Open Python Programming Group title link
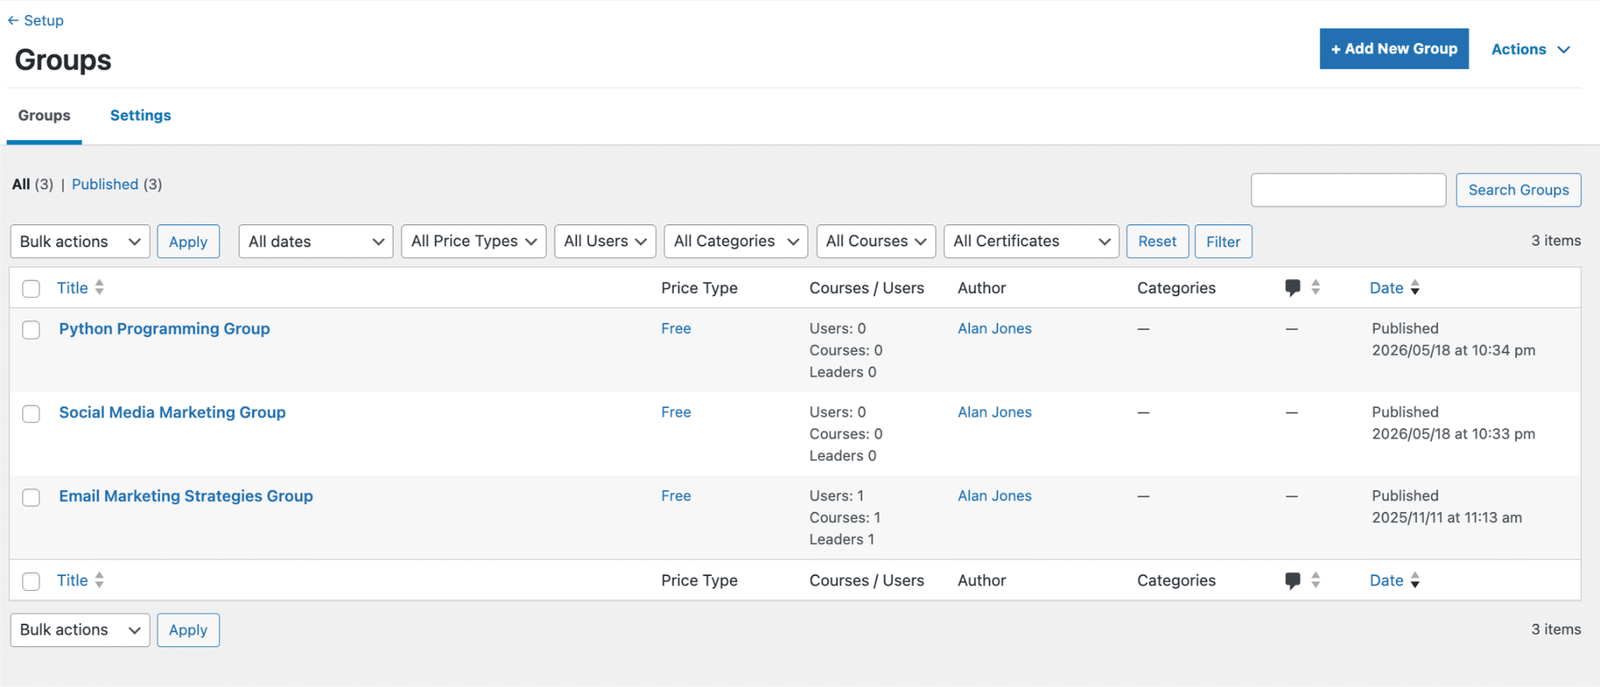This screenshot has height=687, width=1600. (x=164, y=329)
